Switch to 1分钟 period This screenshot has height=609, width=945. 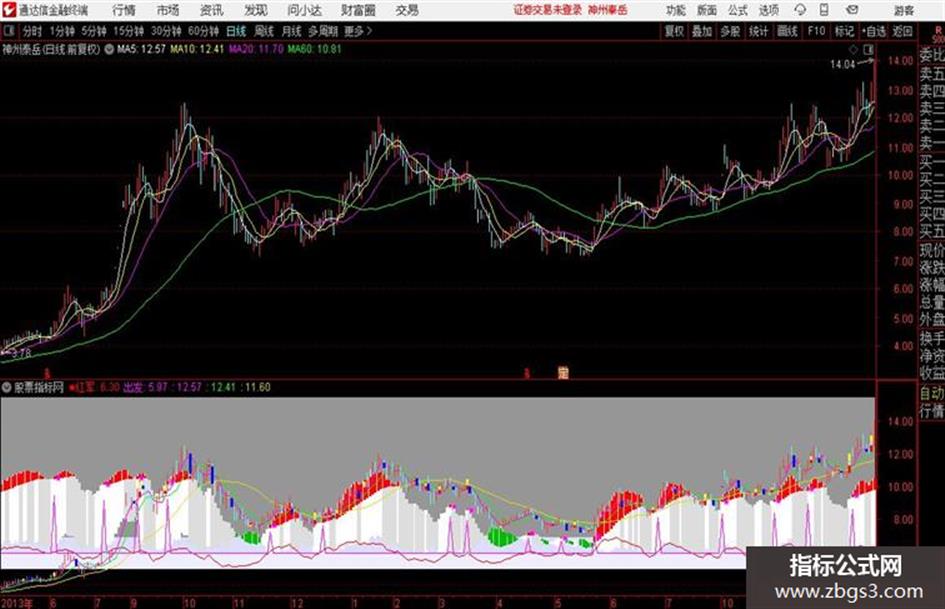62,31
